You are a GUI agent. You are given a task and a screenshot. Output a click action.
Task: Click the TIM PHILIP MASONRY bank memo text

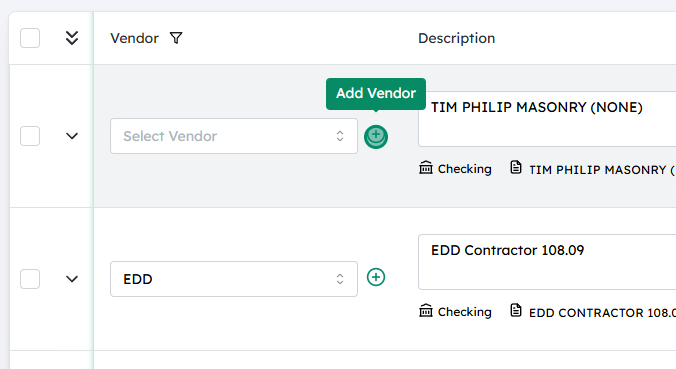pyautogui.click(x=602, y=170)
